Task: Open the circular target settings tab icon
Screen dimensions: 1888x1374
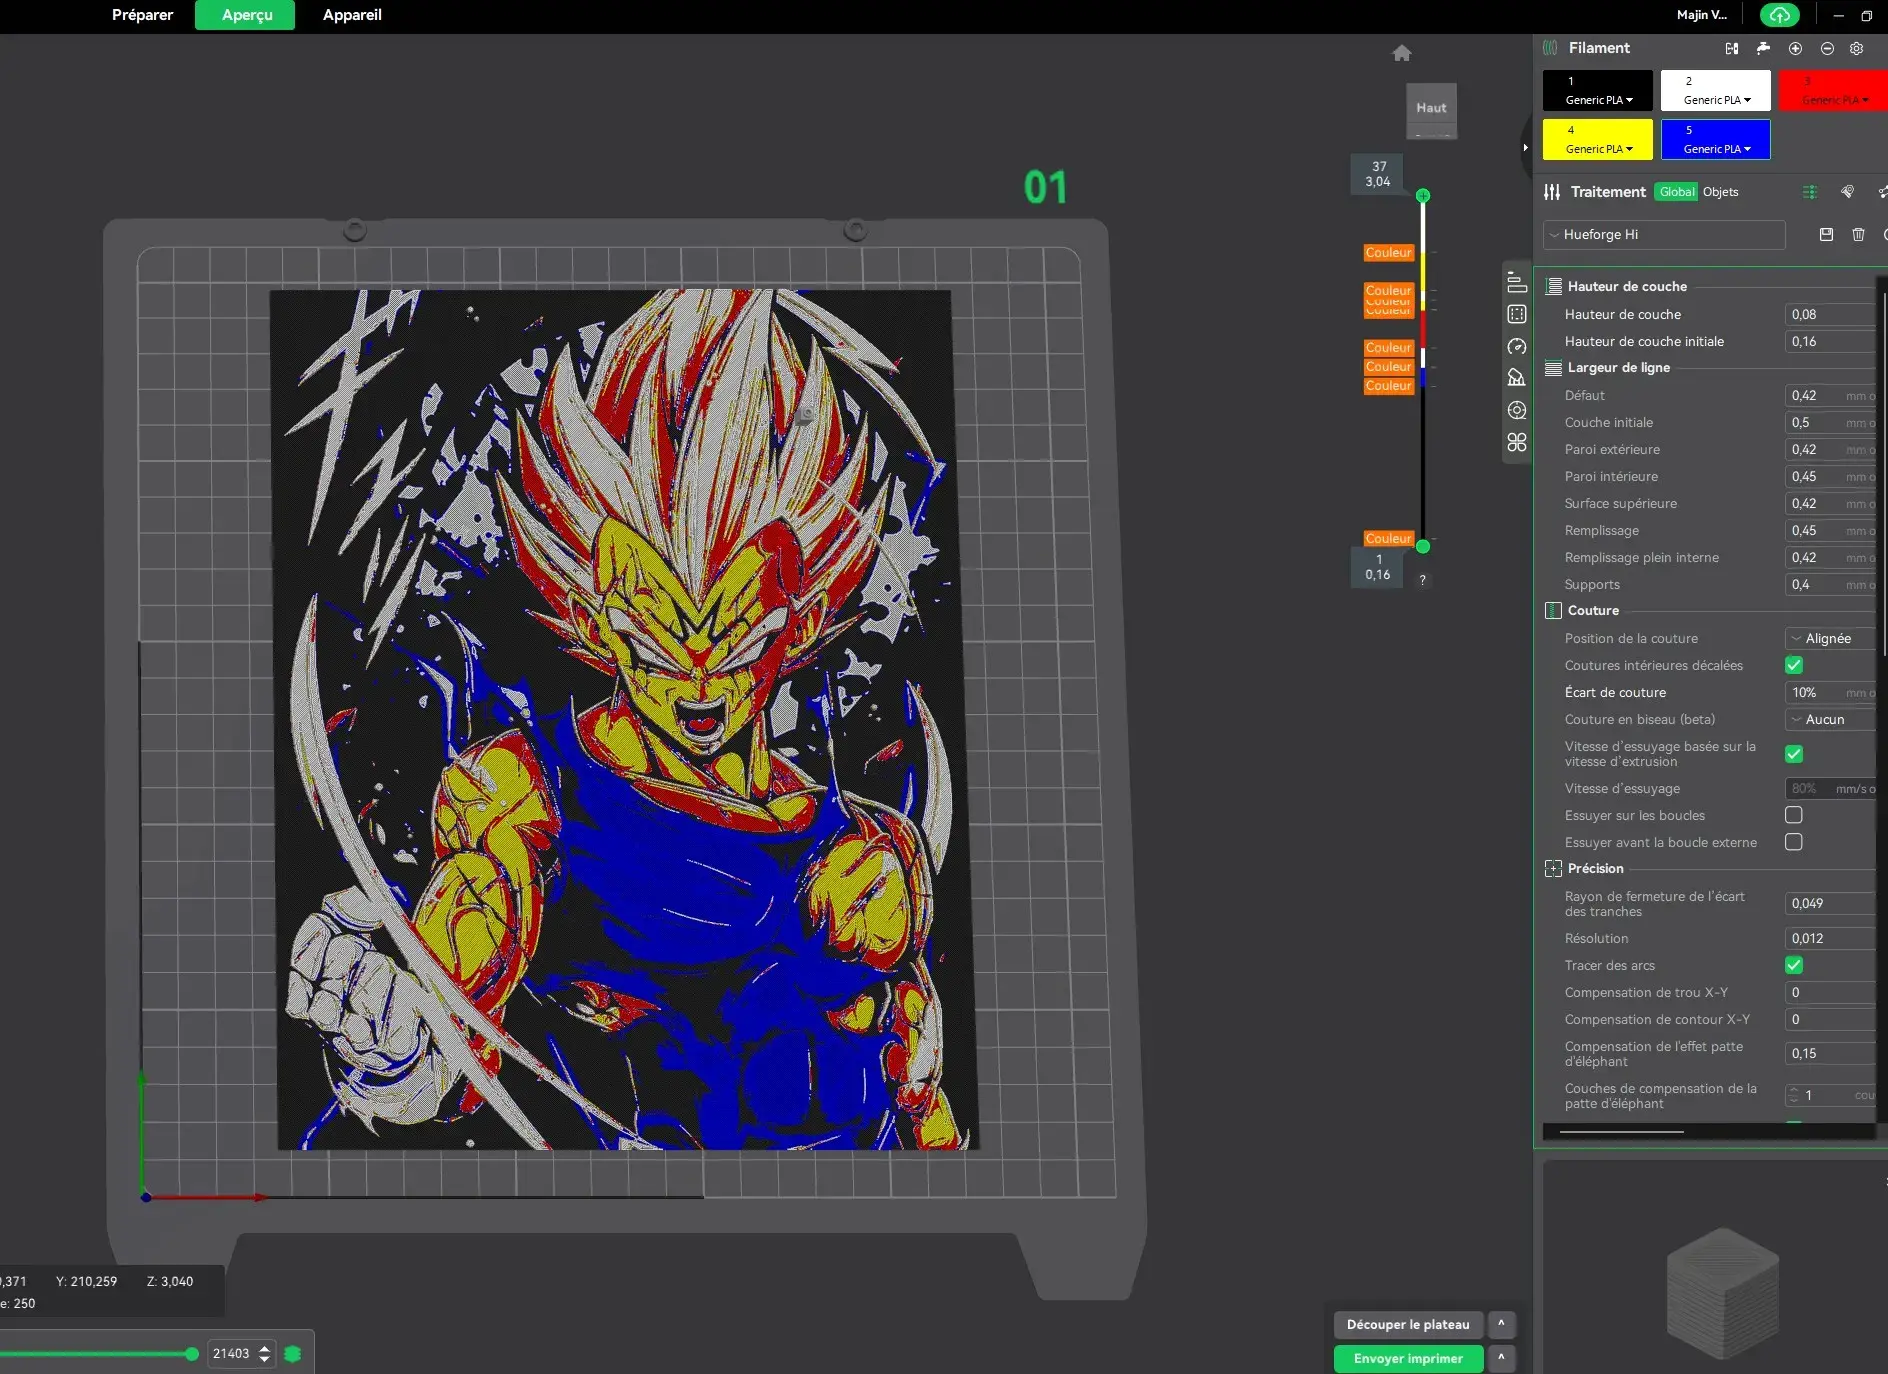Action: tap(1517, 410)
